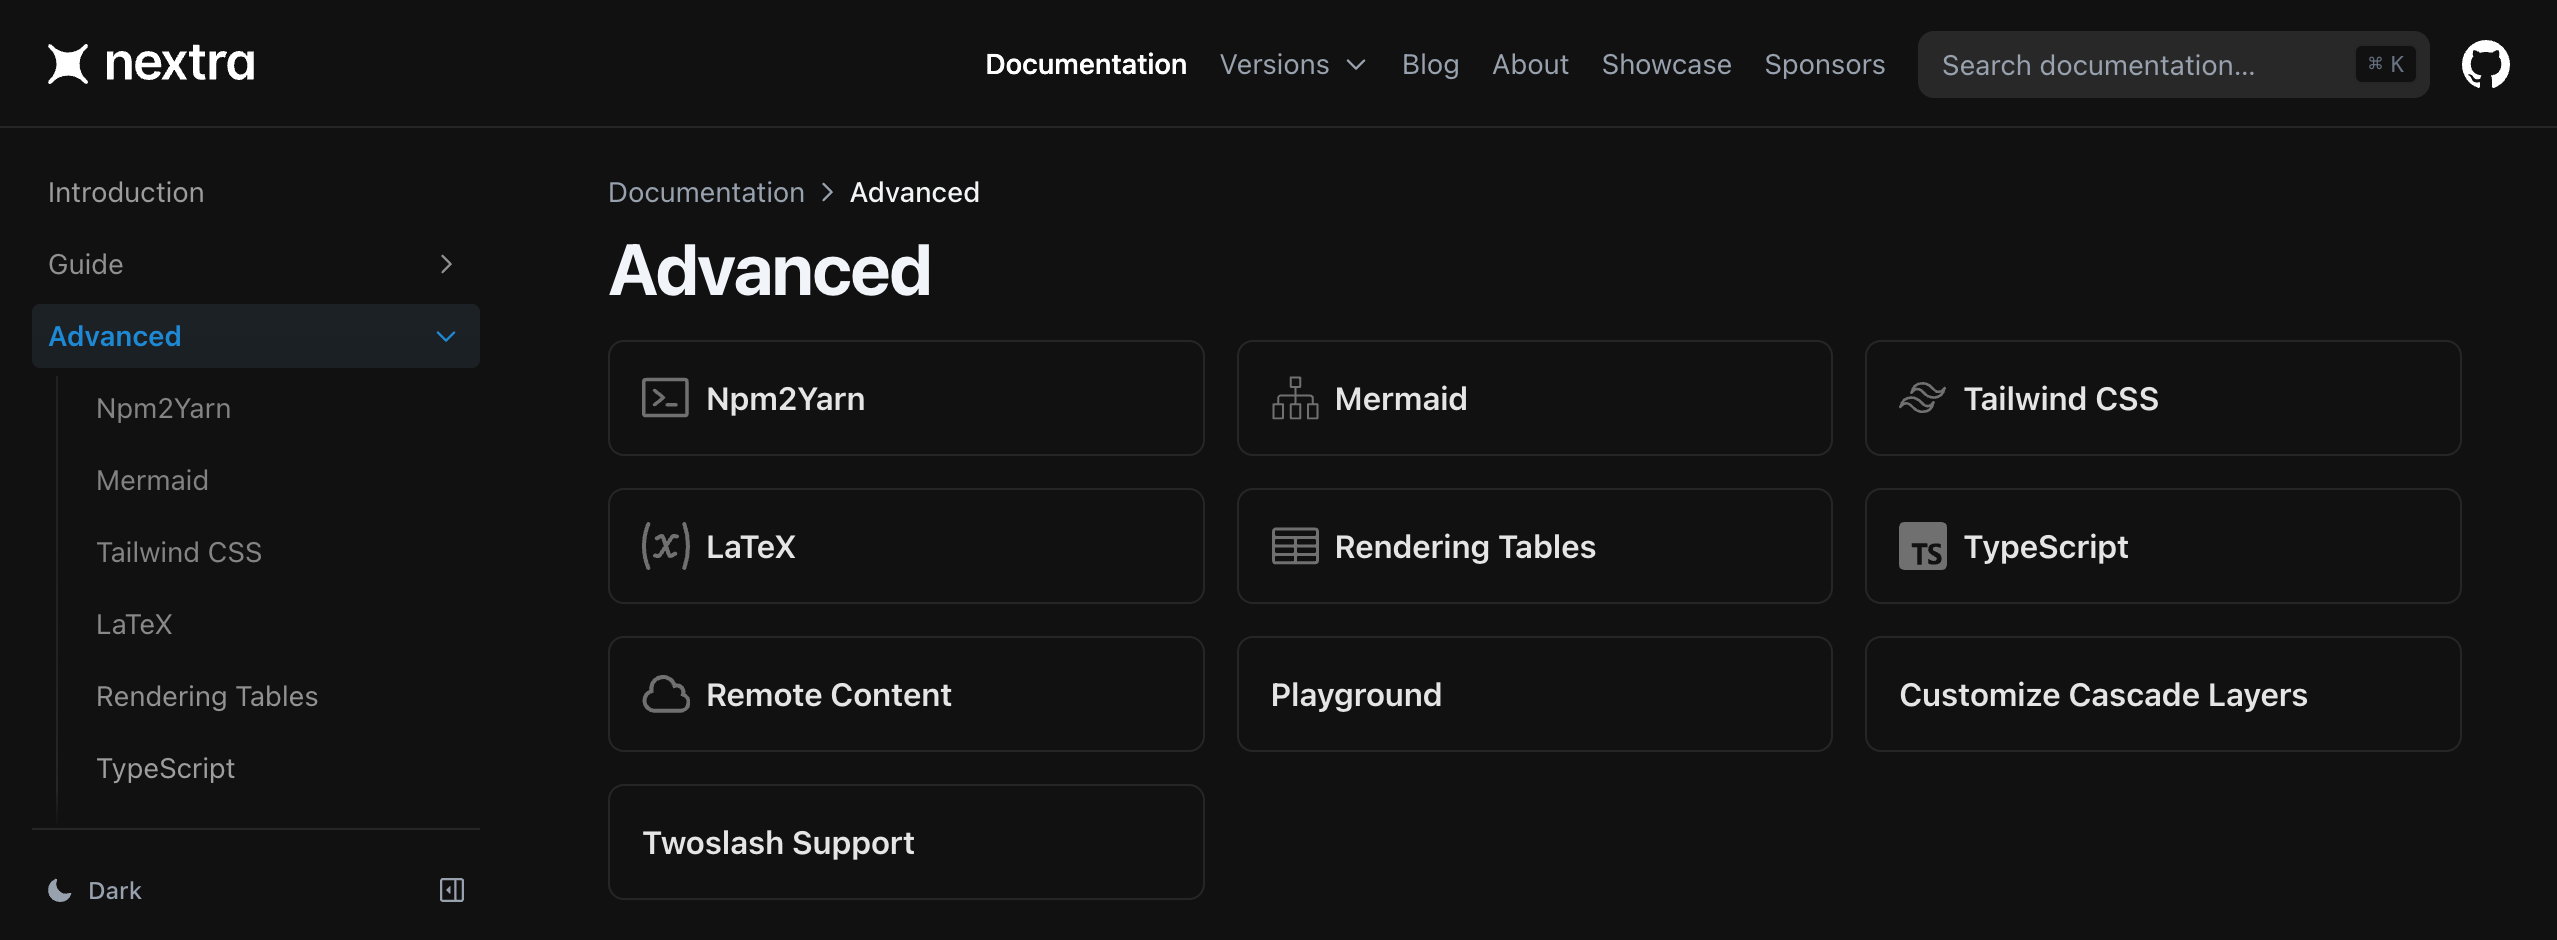Viewport: 2557px width, 940px height.
Task: Click the LaTeX math icon
Action: (x=664, y=545)
